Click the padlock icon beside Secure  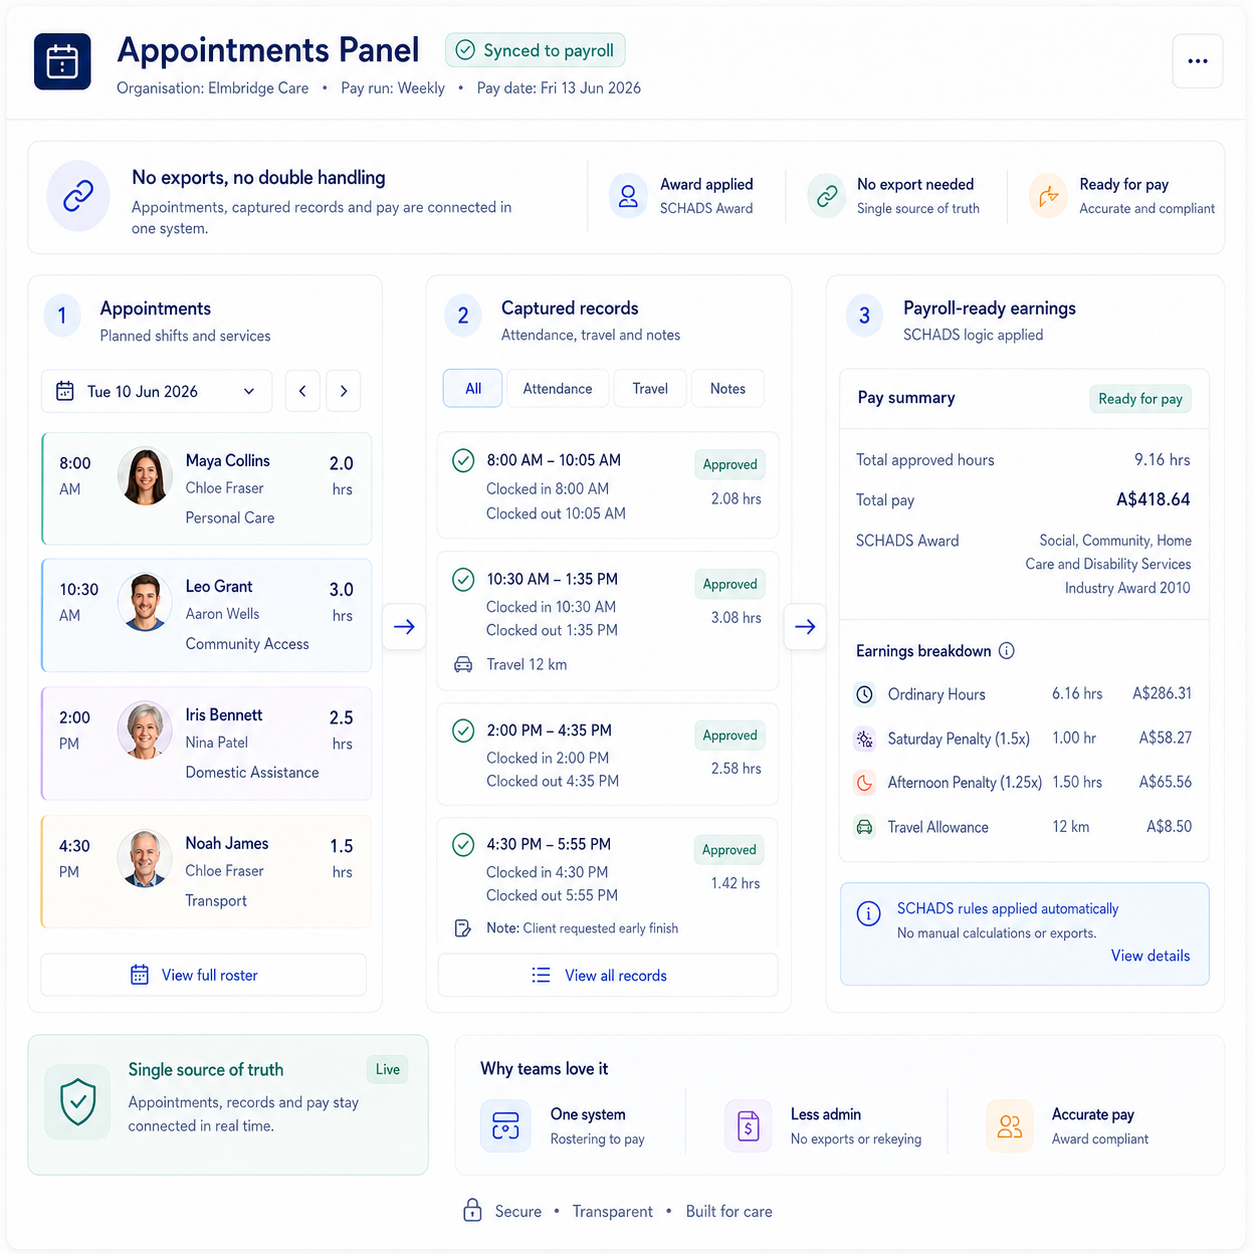tap(472, 1211)
